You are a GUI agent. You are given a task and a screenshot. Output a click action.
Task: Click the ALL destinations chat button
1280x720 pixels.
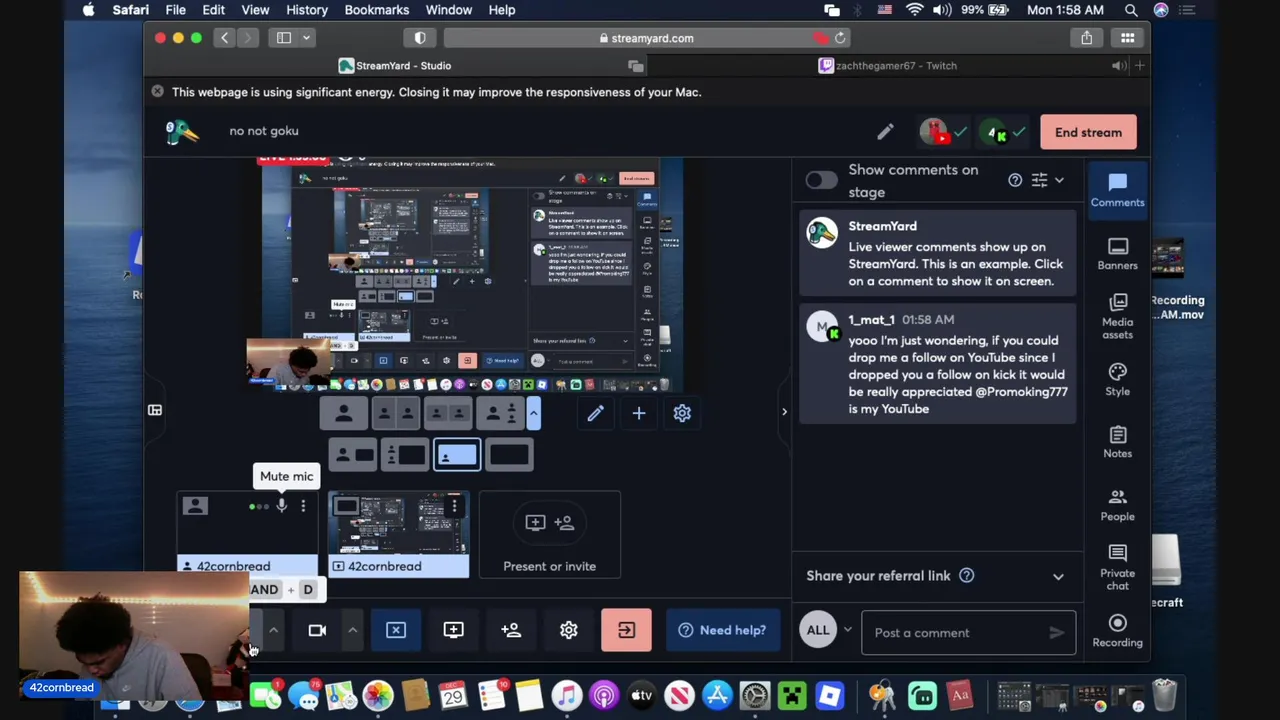tap(818, 630)
